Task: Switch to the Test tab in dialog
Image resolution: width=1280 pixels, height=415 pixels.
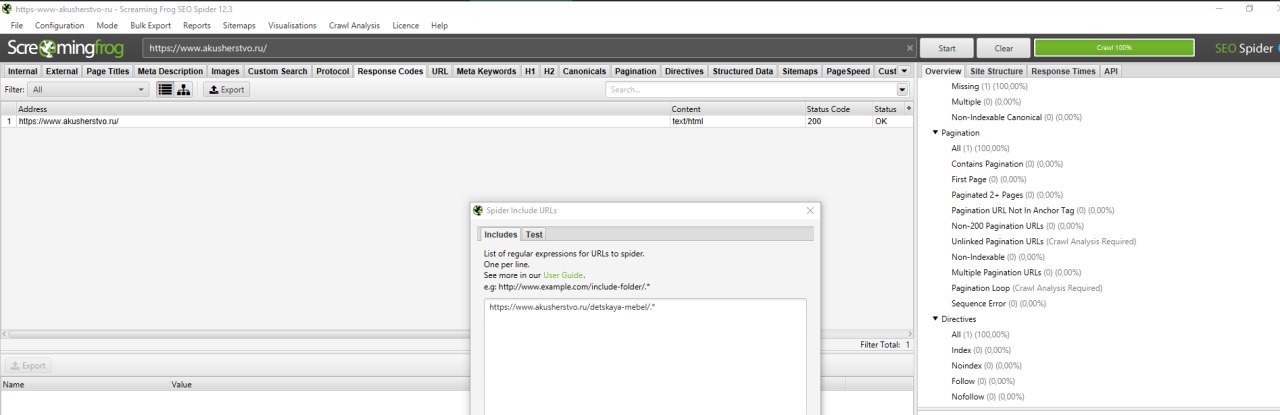Action: 535,234
